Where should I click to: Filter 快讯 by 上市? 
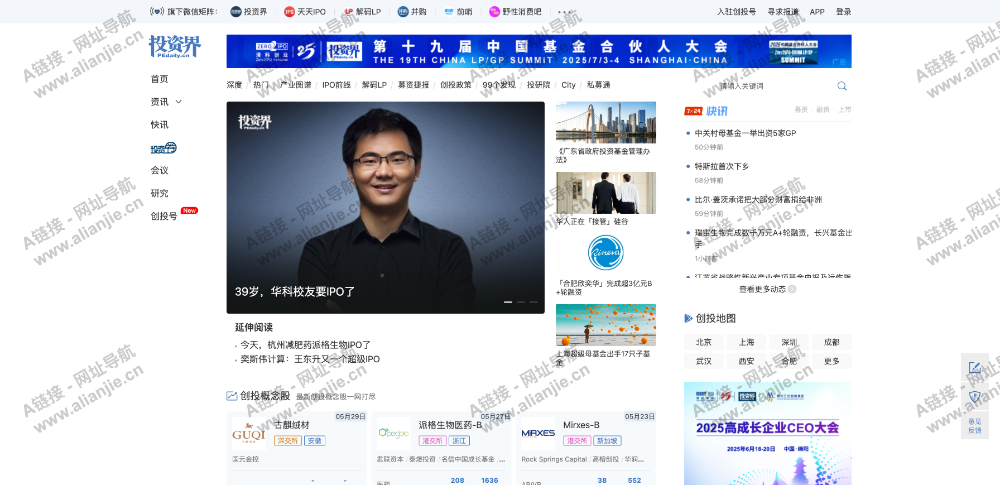[844, 110]
